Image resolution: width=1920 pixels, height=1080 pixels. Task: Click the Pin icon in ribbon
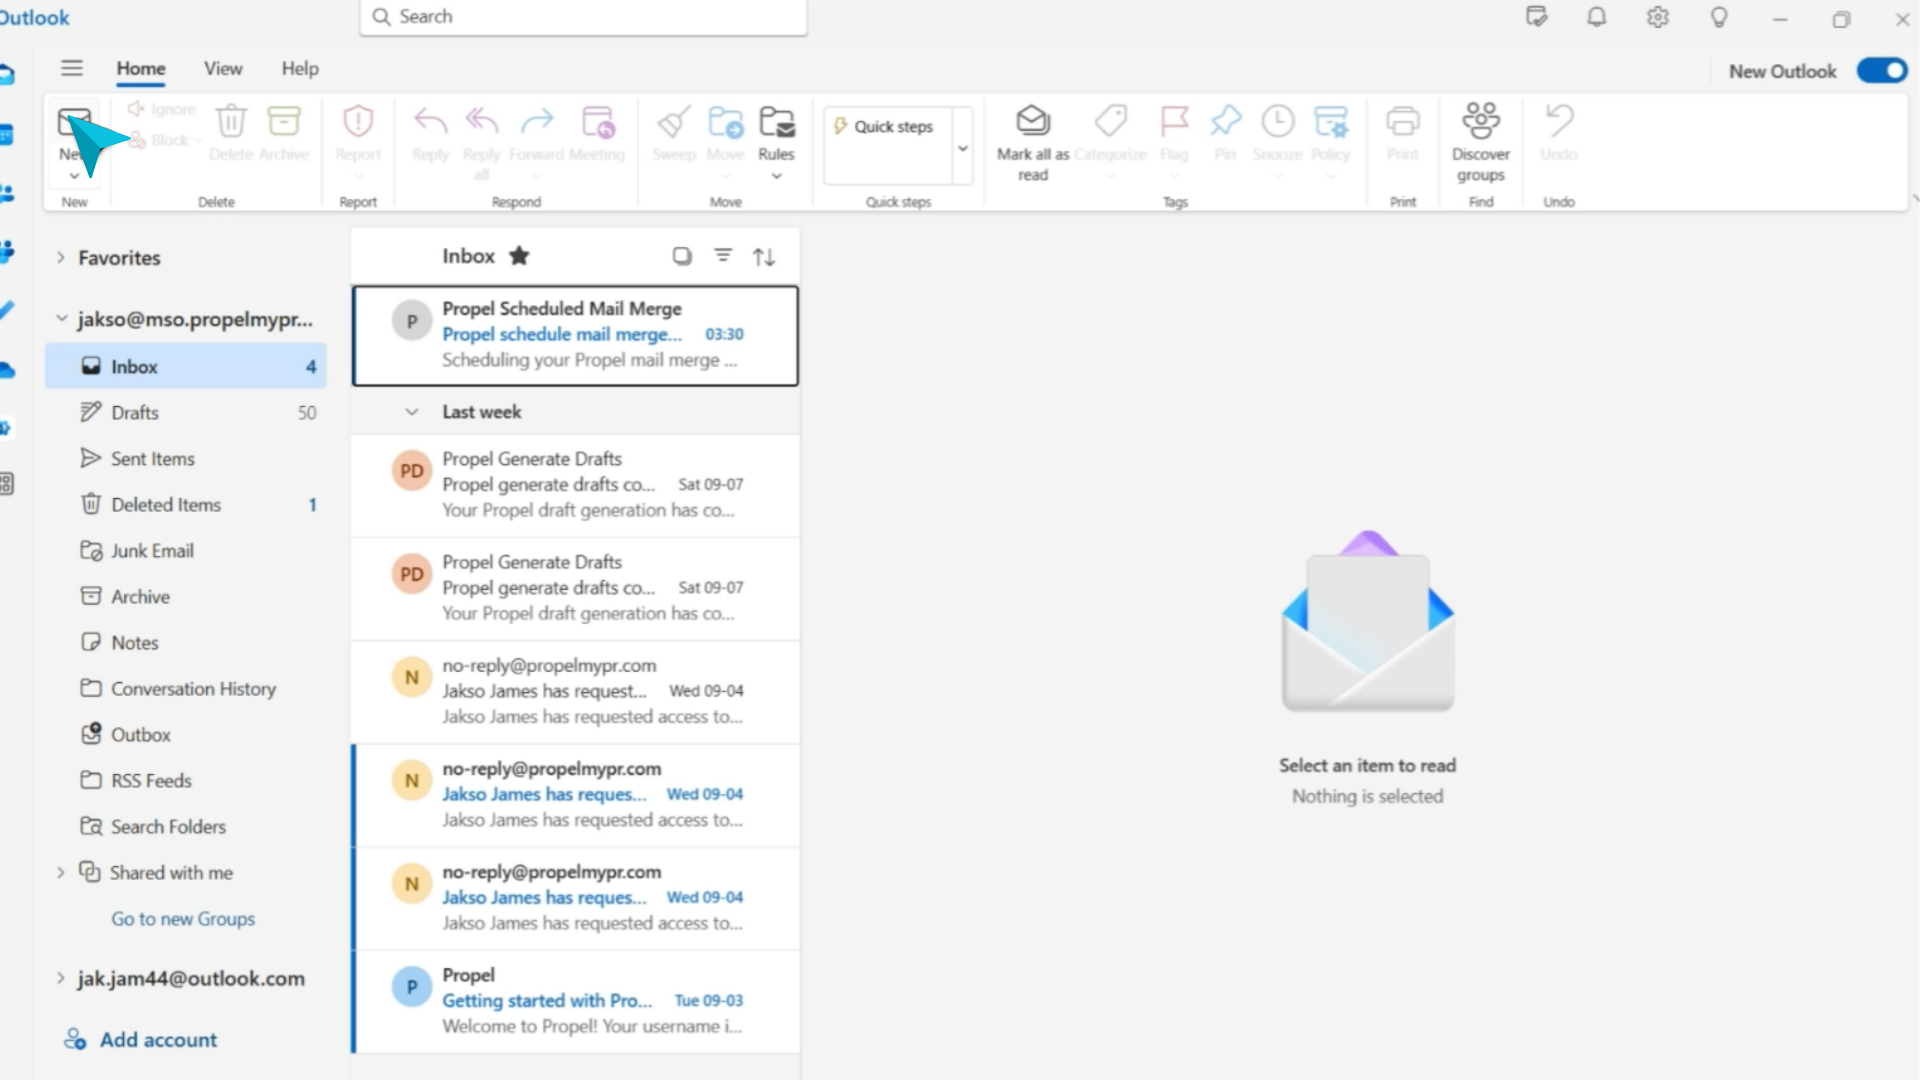(1225, 121)
